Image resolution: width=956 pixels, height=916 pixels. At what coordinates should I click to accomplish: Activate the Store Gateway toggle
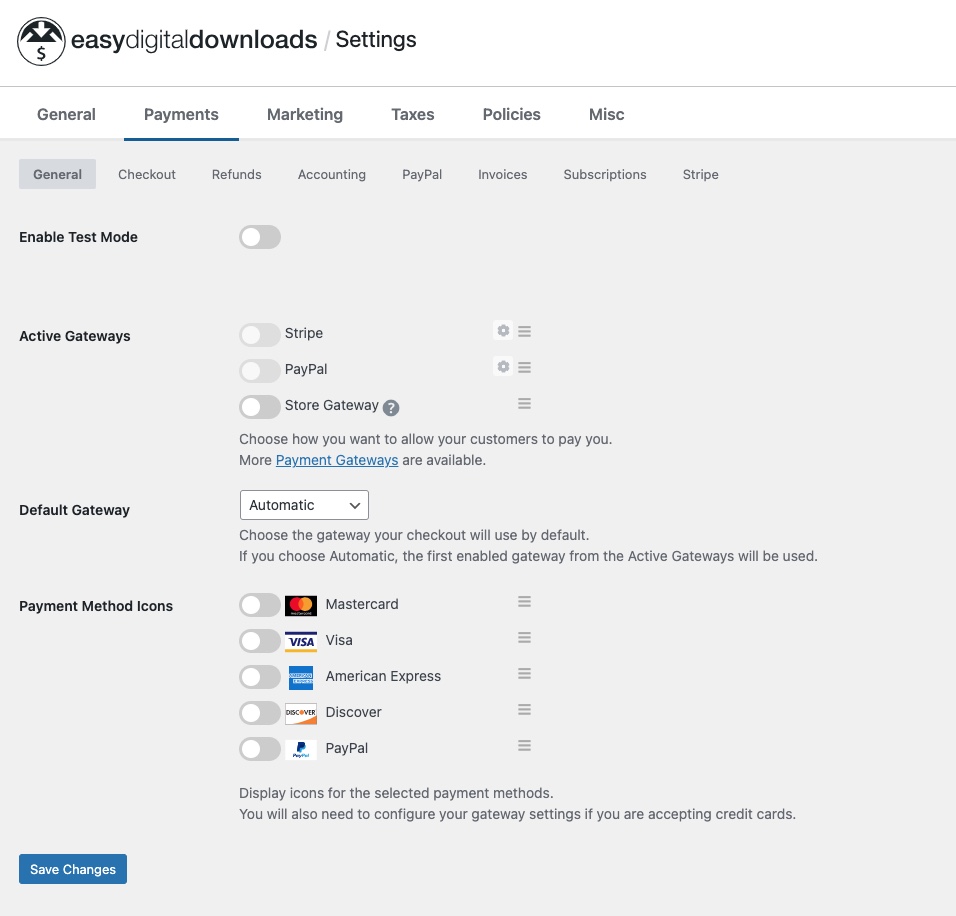[x=260, y=407]
